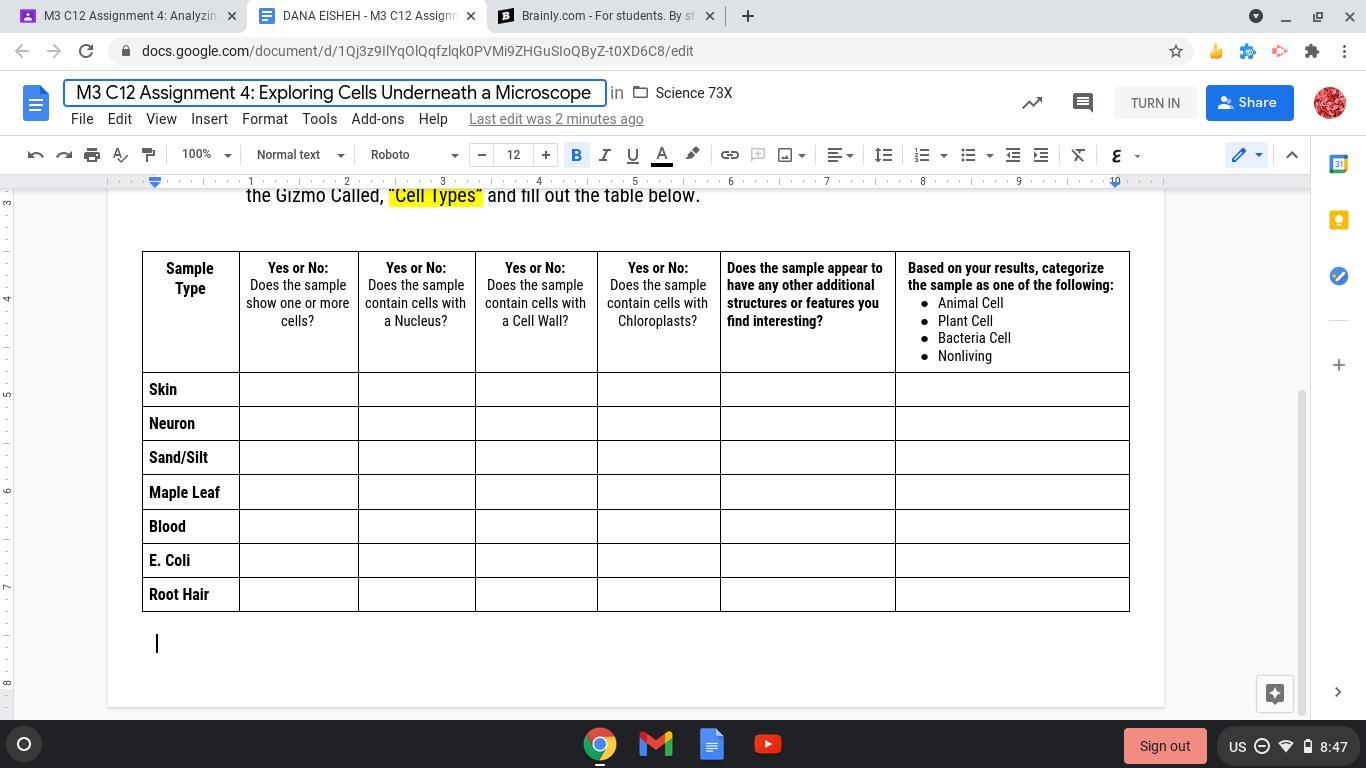
Task: Open Google Keep in side panel
Action: tap(1338, 220)
